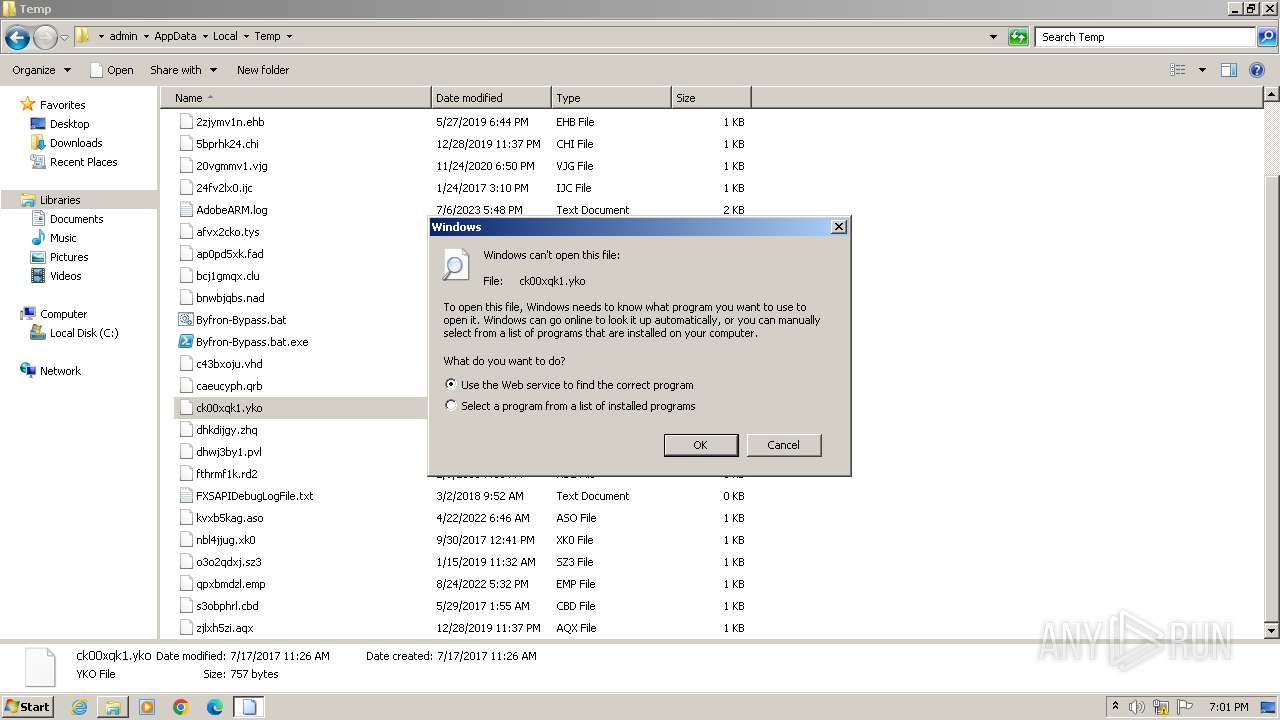The width and height of the screenshot is (1280, 720).
Task: Open the Help question mark icon
Action: coord(1257,70)
